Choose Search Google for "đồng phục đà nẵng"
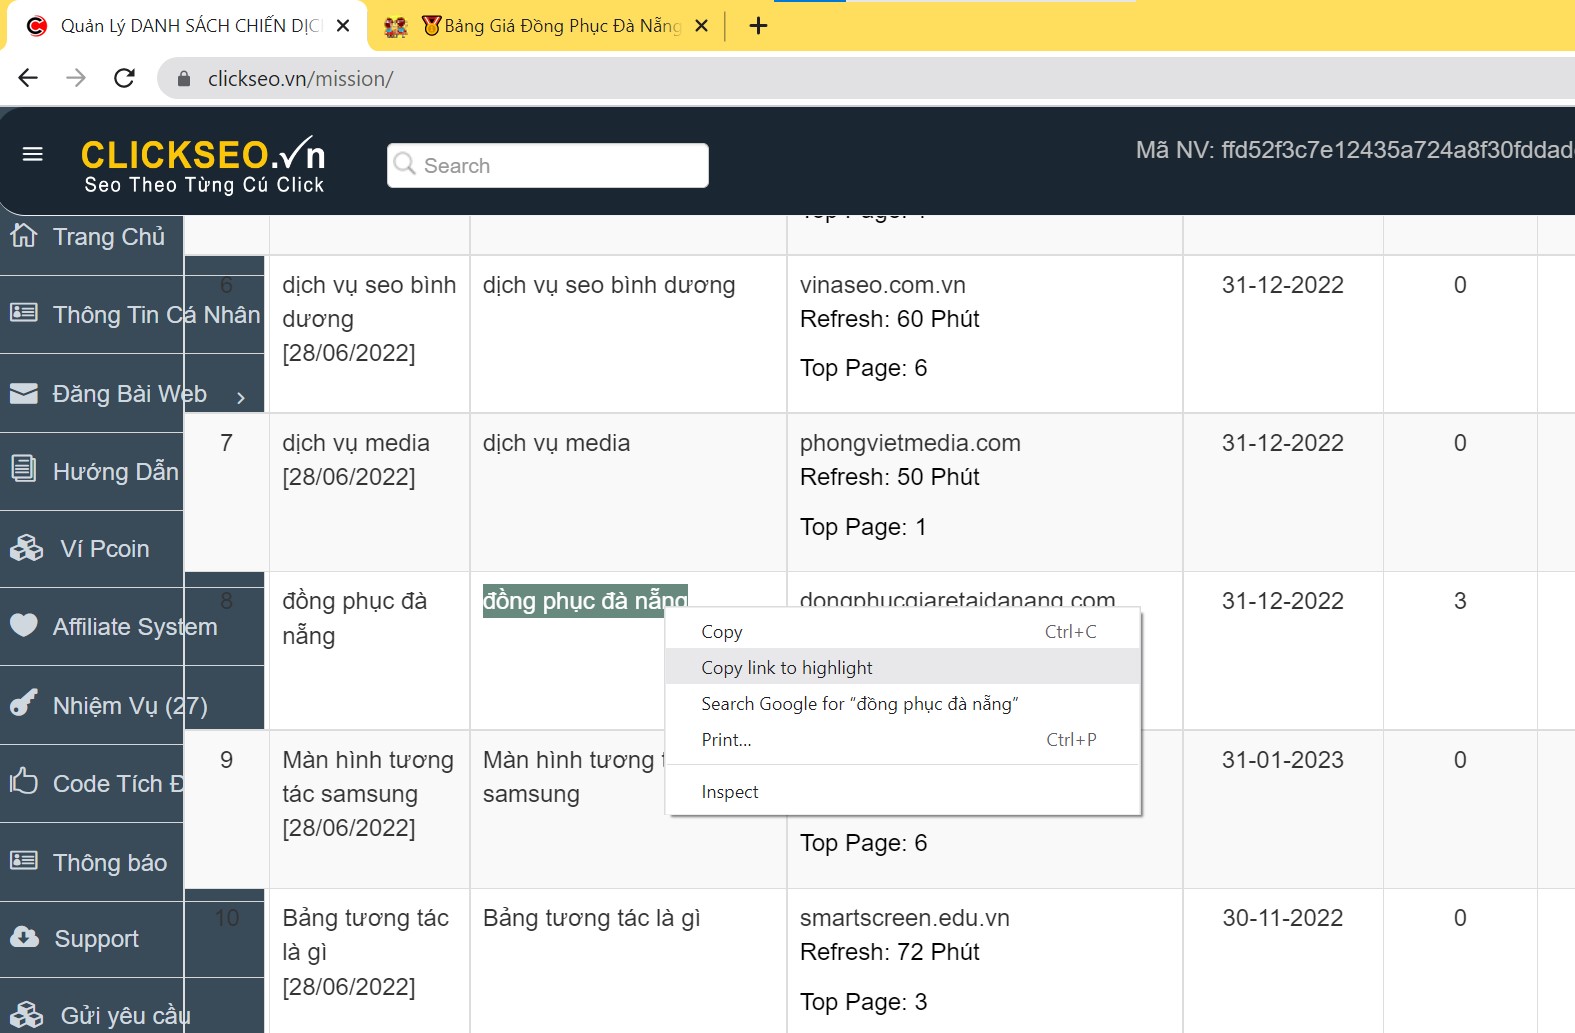 (x=859, y=704)
